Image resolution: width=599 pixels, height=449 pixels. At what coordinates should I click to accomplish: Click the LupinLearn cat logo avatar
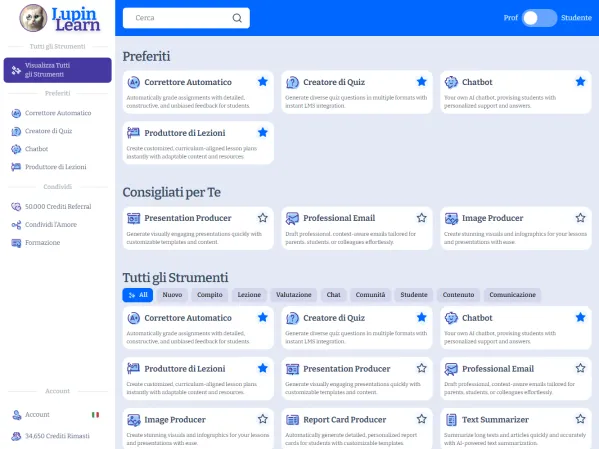(x=34, y=18)
